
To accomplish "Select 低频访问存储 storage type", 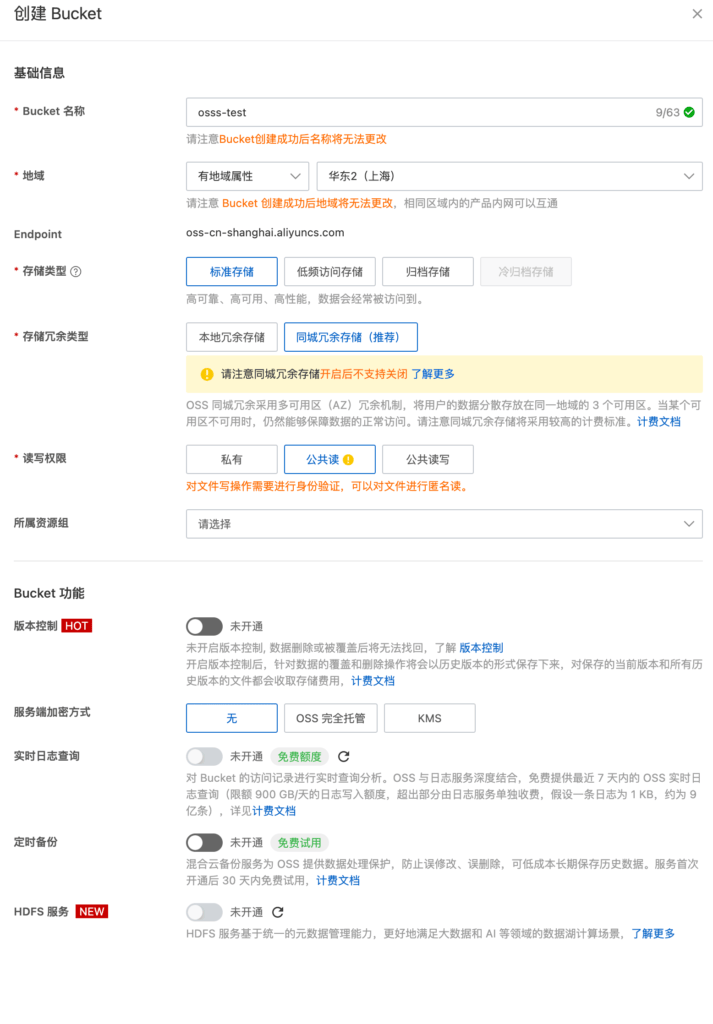I will click(x=330, y=272).
